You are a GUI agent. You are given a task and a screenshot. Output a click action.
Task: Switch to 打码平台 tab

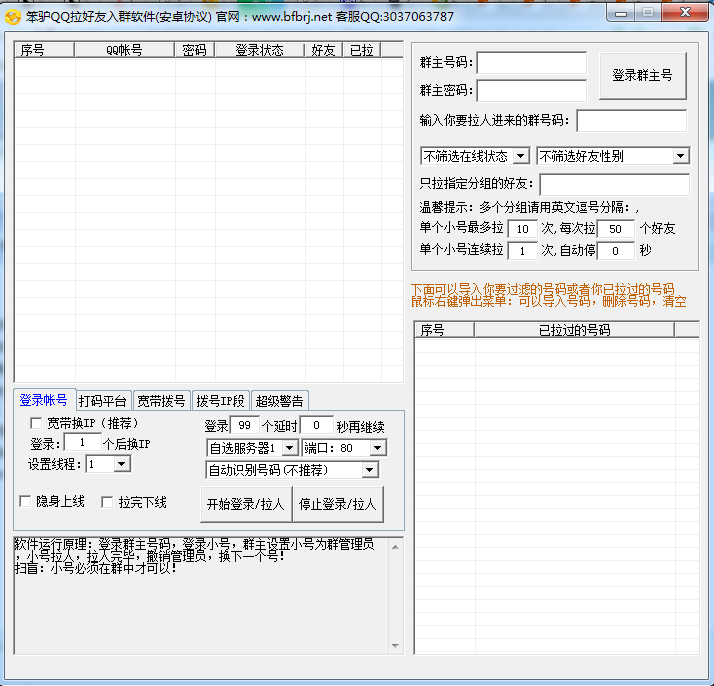pos(102,401)
